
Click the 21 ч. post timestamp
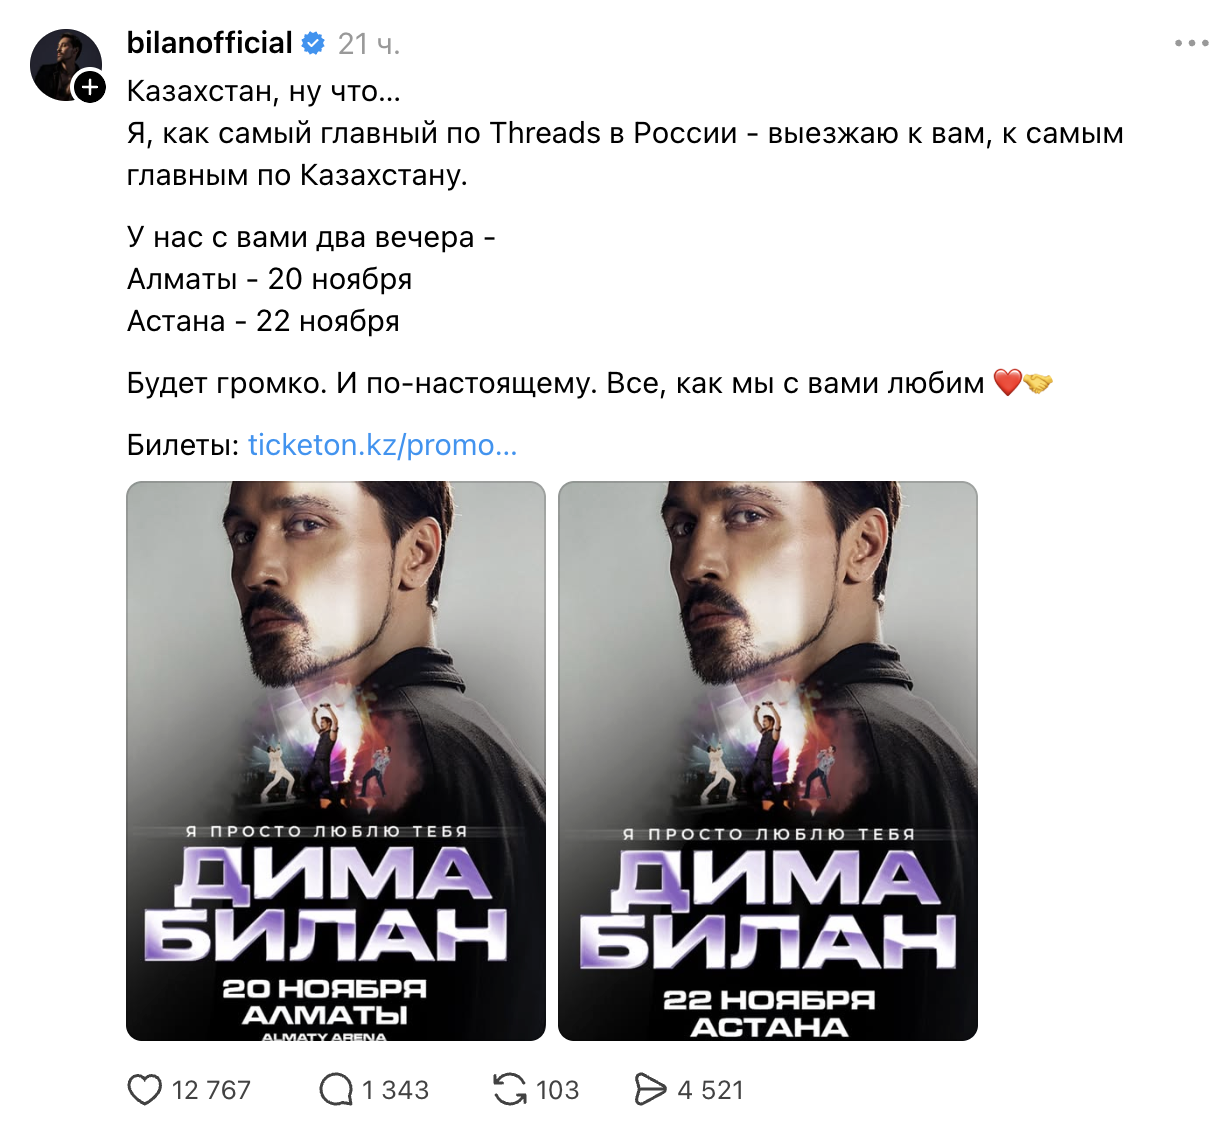pyautogui.click(x=369, y=44)
